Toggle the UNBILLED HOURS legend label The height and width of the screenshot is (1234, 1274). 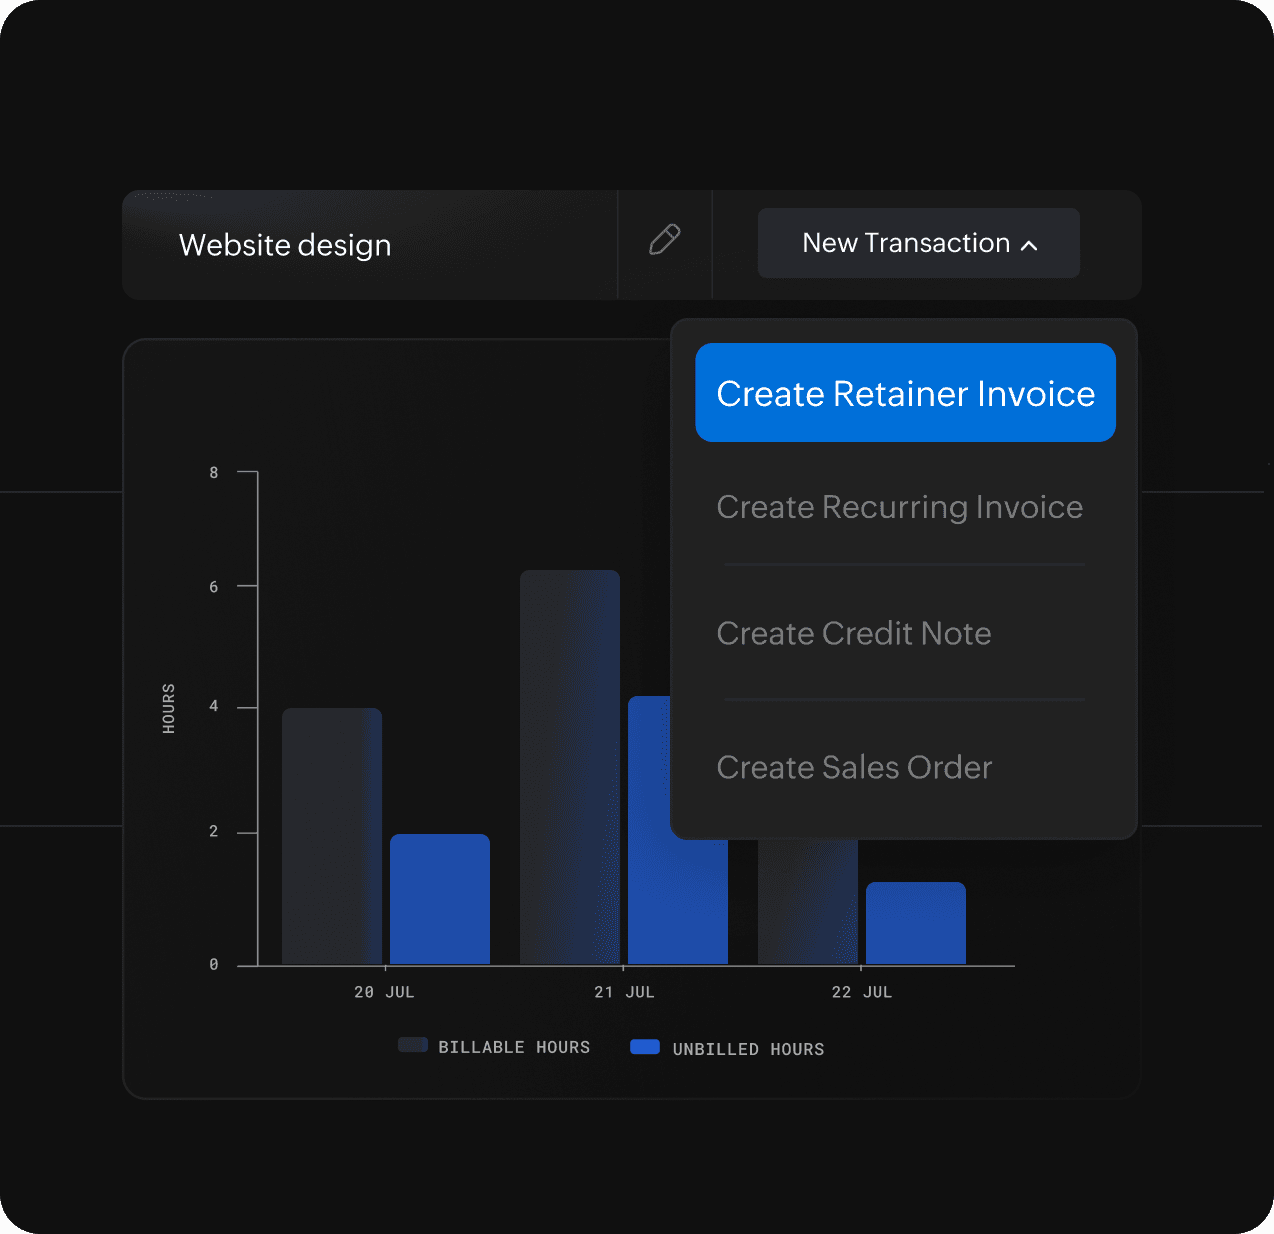tap(748, 1049)
